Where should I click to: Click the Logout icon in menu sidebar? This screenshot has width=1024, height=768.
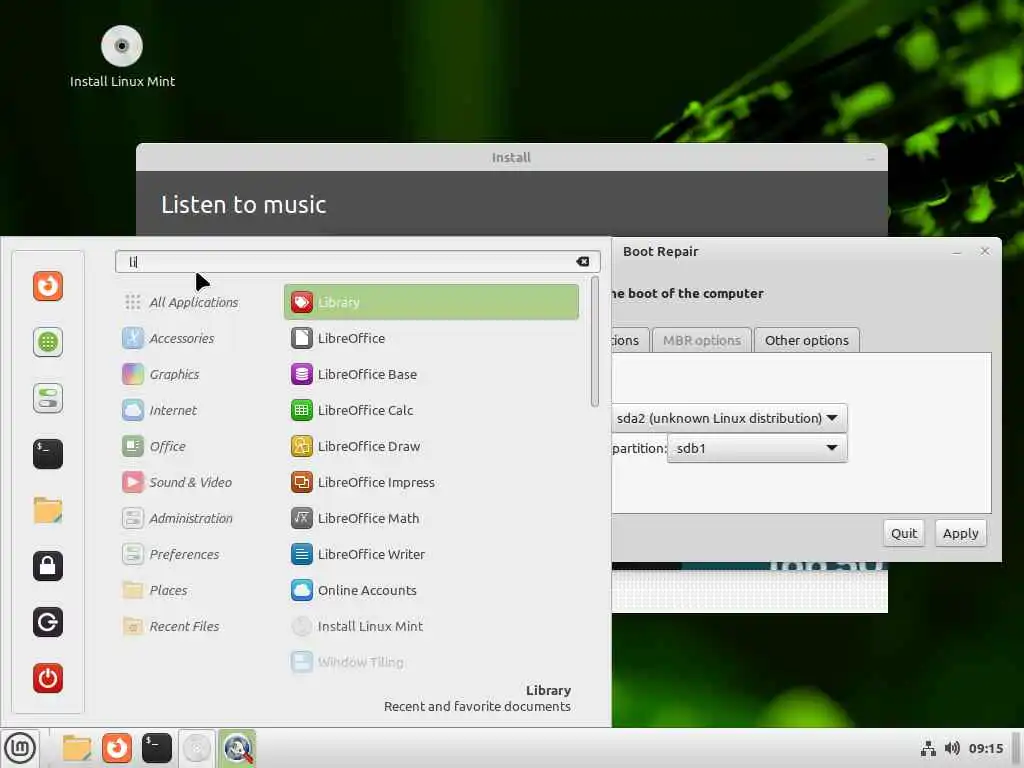48,622
